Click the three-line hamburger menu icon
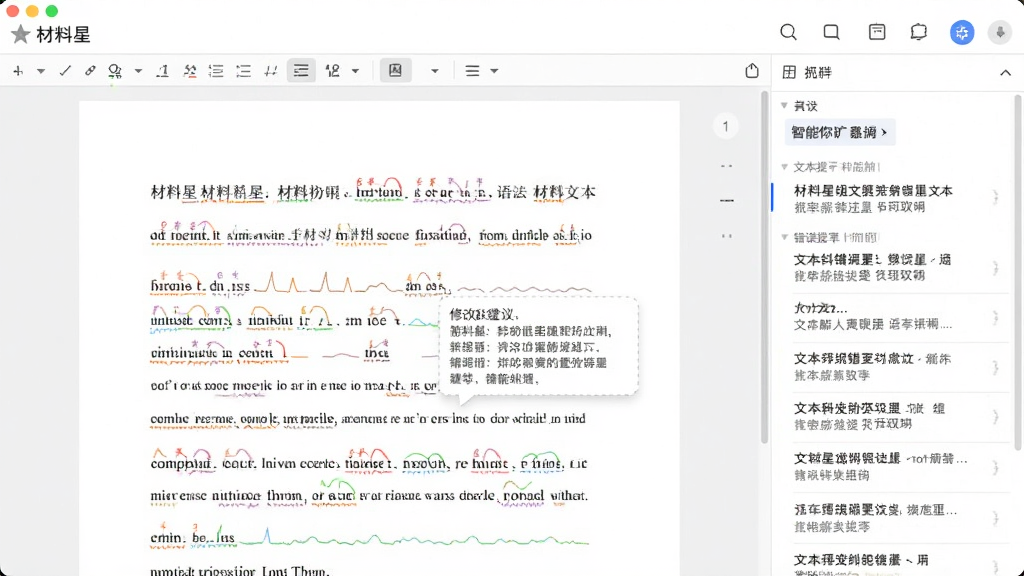This screenshot has height=576, width=1024. (x=472, y=71)
